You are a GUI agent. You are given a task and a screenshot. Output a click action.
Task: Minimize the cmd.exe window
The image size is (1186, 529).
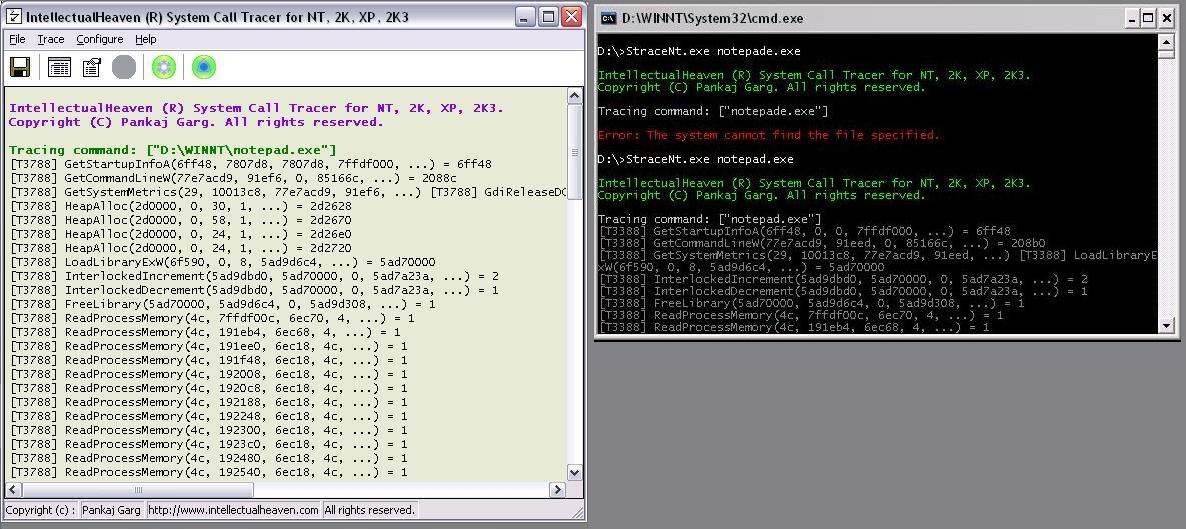tap(1131, 18)
